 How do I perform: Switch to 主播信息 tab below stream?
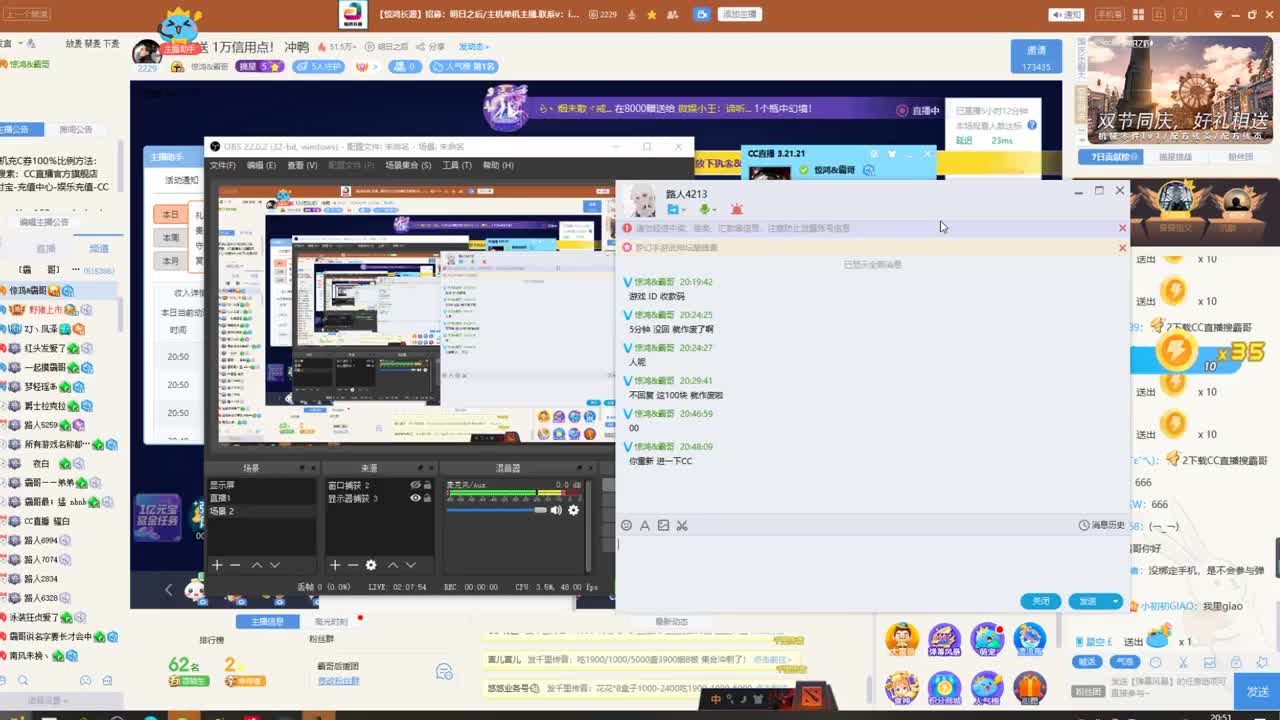[267, 621]
